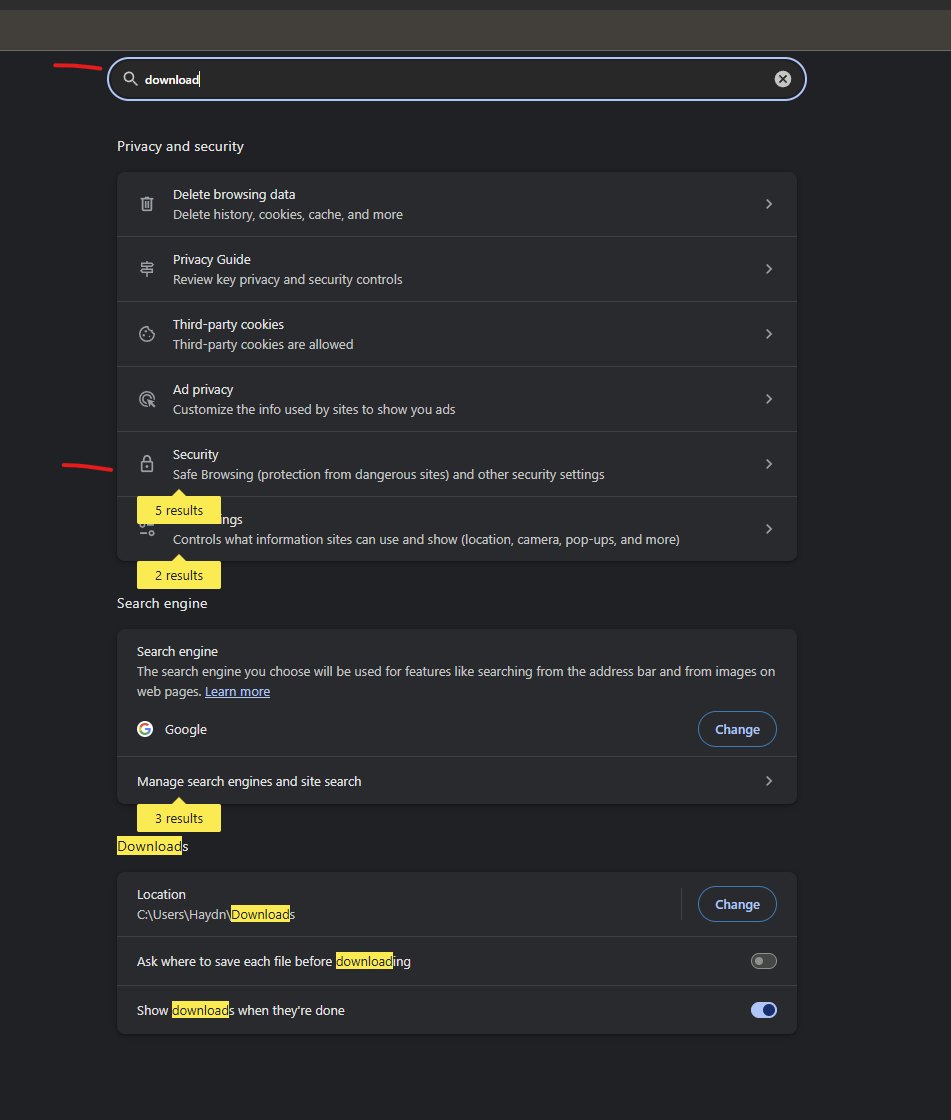The height and width of the screenshot is (1120, 951).
Task: Click the Google logo icon
Action: click(x=145, y=729)
